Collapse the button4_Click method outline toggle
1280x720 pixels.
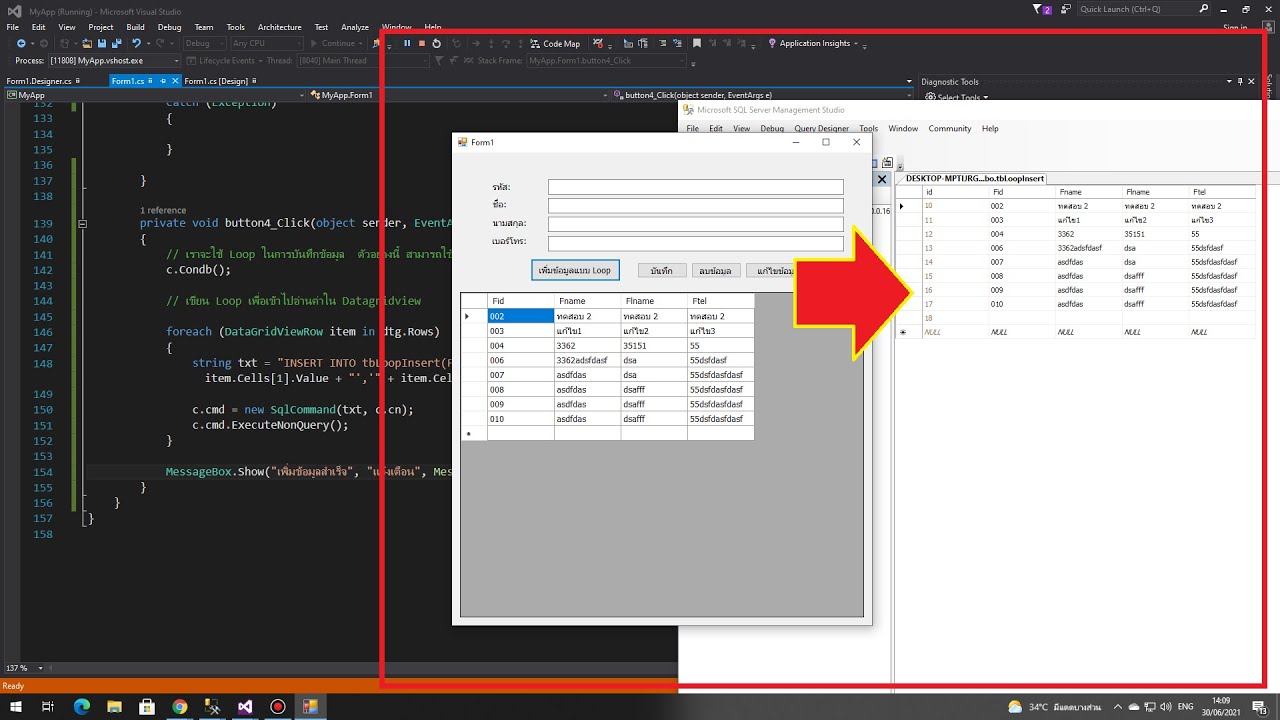82,224
